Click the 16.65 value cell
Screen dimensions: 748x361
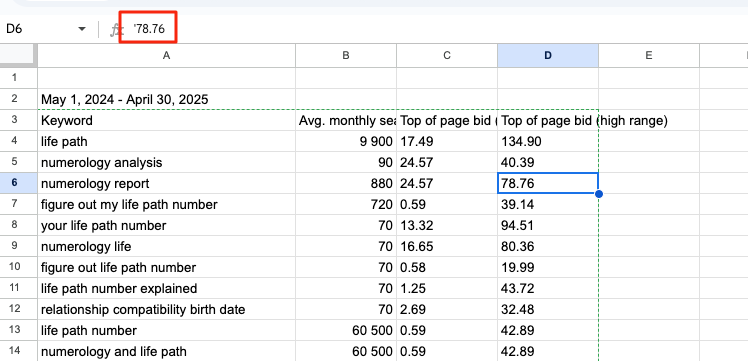(447, 246)
